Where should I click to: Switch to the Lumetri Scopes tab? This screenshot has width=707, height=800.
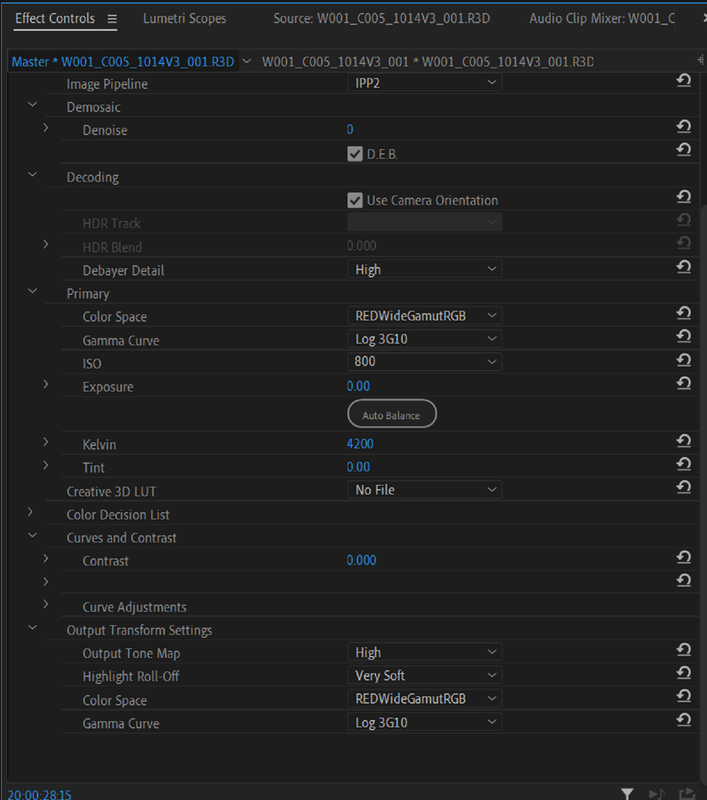184,19
